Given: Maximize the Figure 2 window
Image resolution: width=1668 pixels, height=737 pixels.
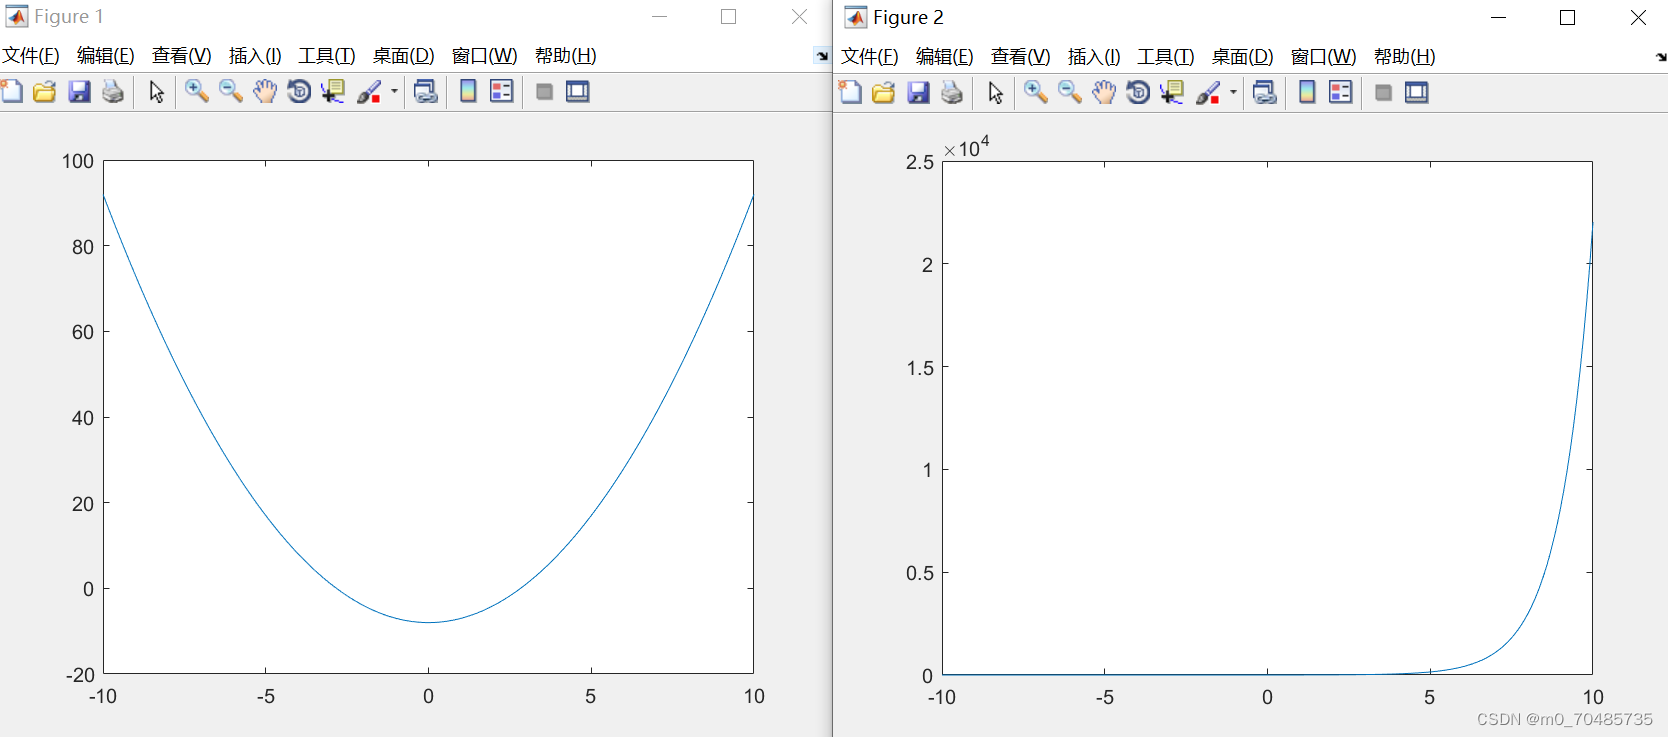Looking at the screenshot, I should pos(1568,17).
